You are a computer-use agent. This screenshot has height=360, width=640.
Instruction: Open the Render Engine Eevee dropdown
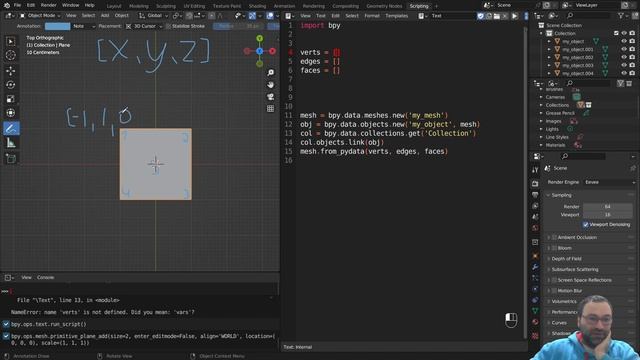[609, 182]
